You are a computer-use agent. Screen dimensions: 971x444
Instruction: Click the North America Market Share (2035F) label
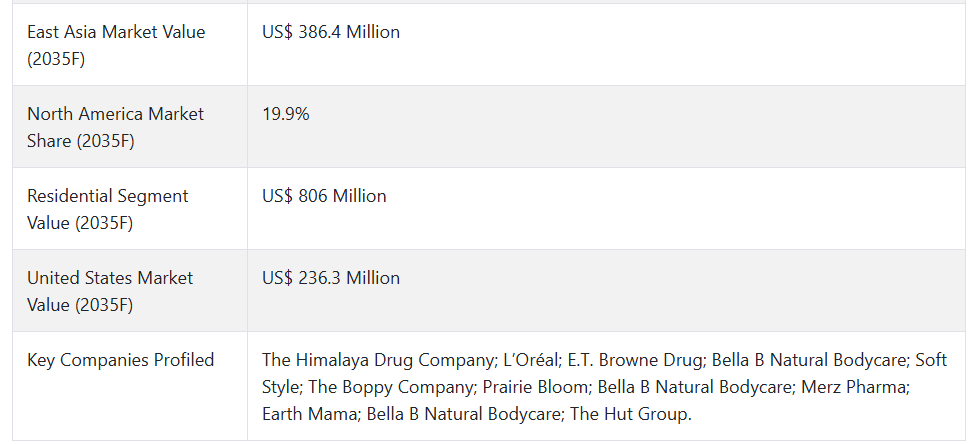tap(115, 128)
